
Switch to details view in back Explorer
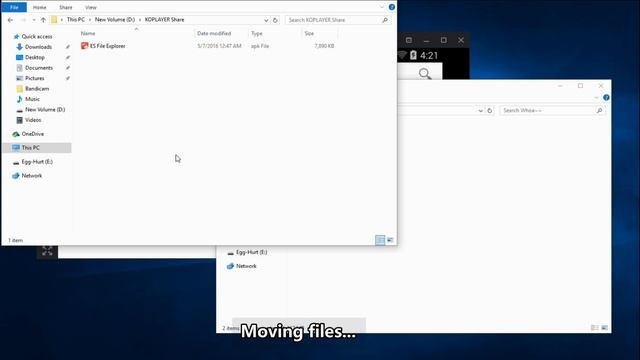coord(595,328)
